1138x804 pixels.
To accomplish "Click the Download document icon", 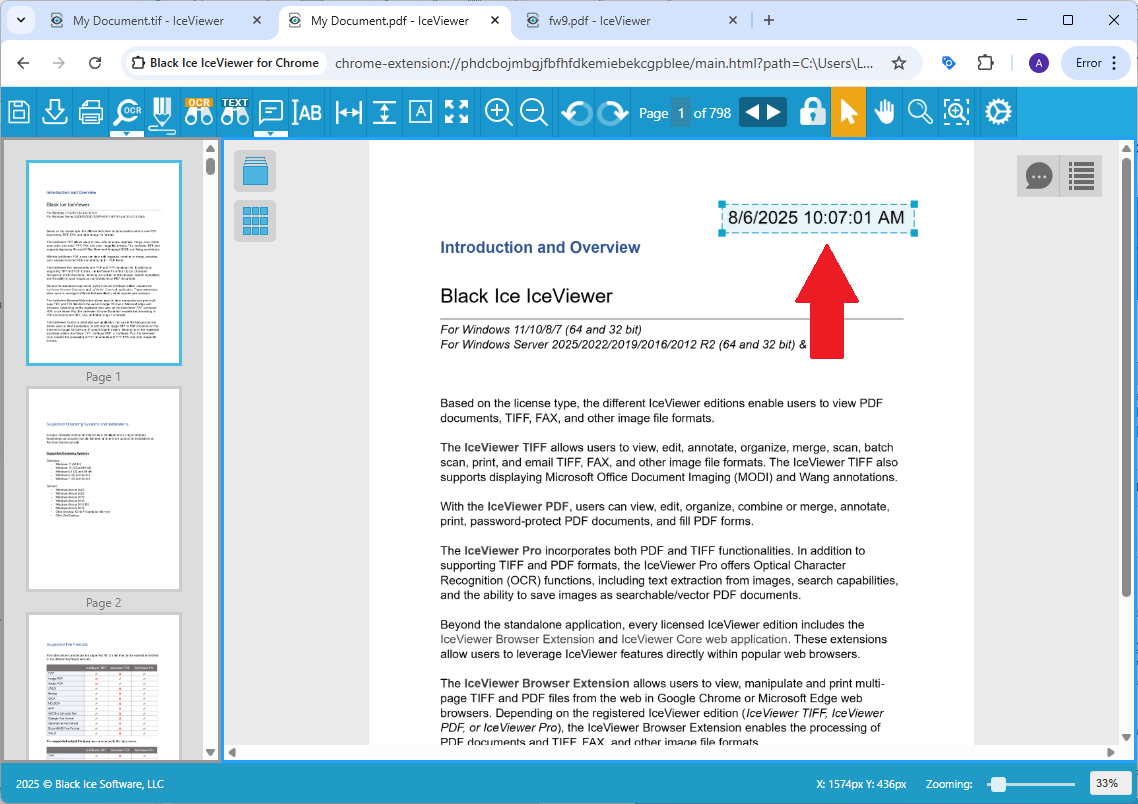I will click(x=54, y=112).
